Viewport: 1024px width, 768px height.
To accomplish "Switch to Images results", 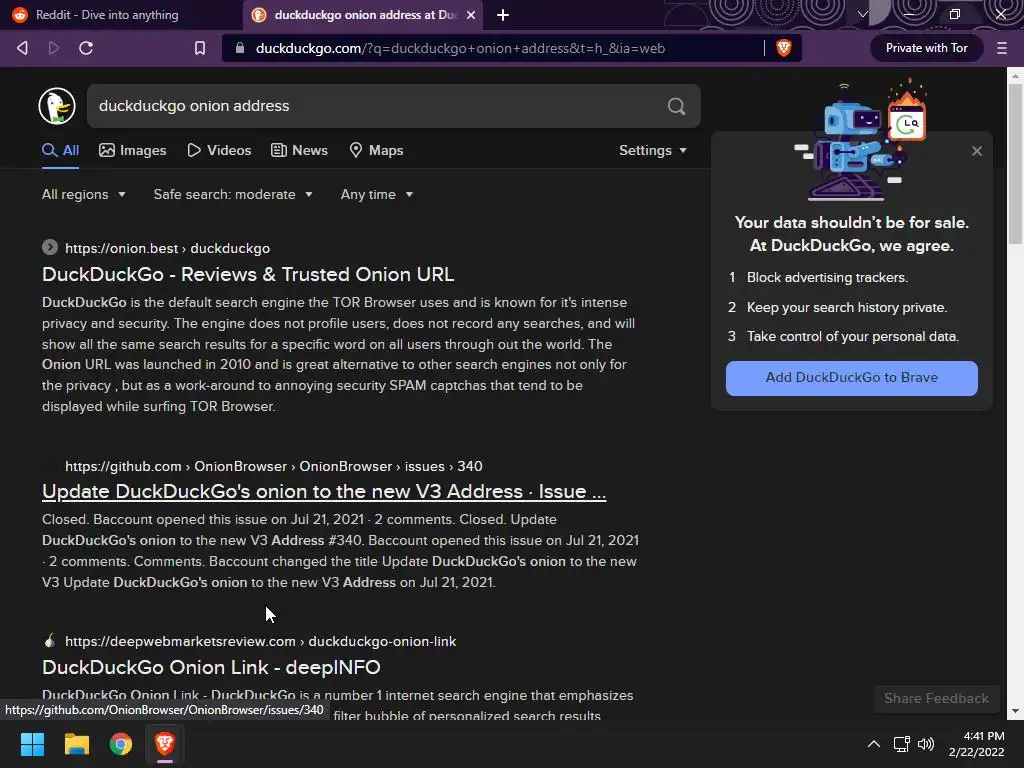I will 133,150.
